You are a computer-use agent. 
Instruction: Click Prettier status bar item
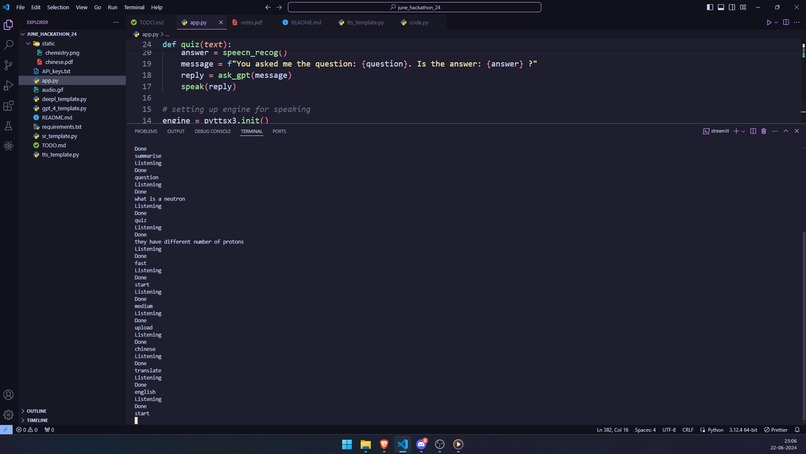[x=776, y=430]
